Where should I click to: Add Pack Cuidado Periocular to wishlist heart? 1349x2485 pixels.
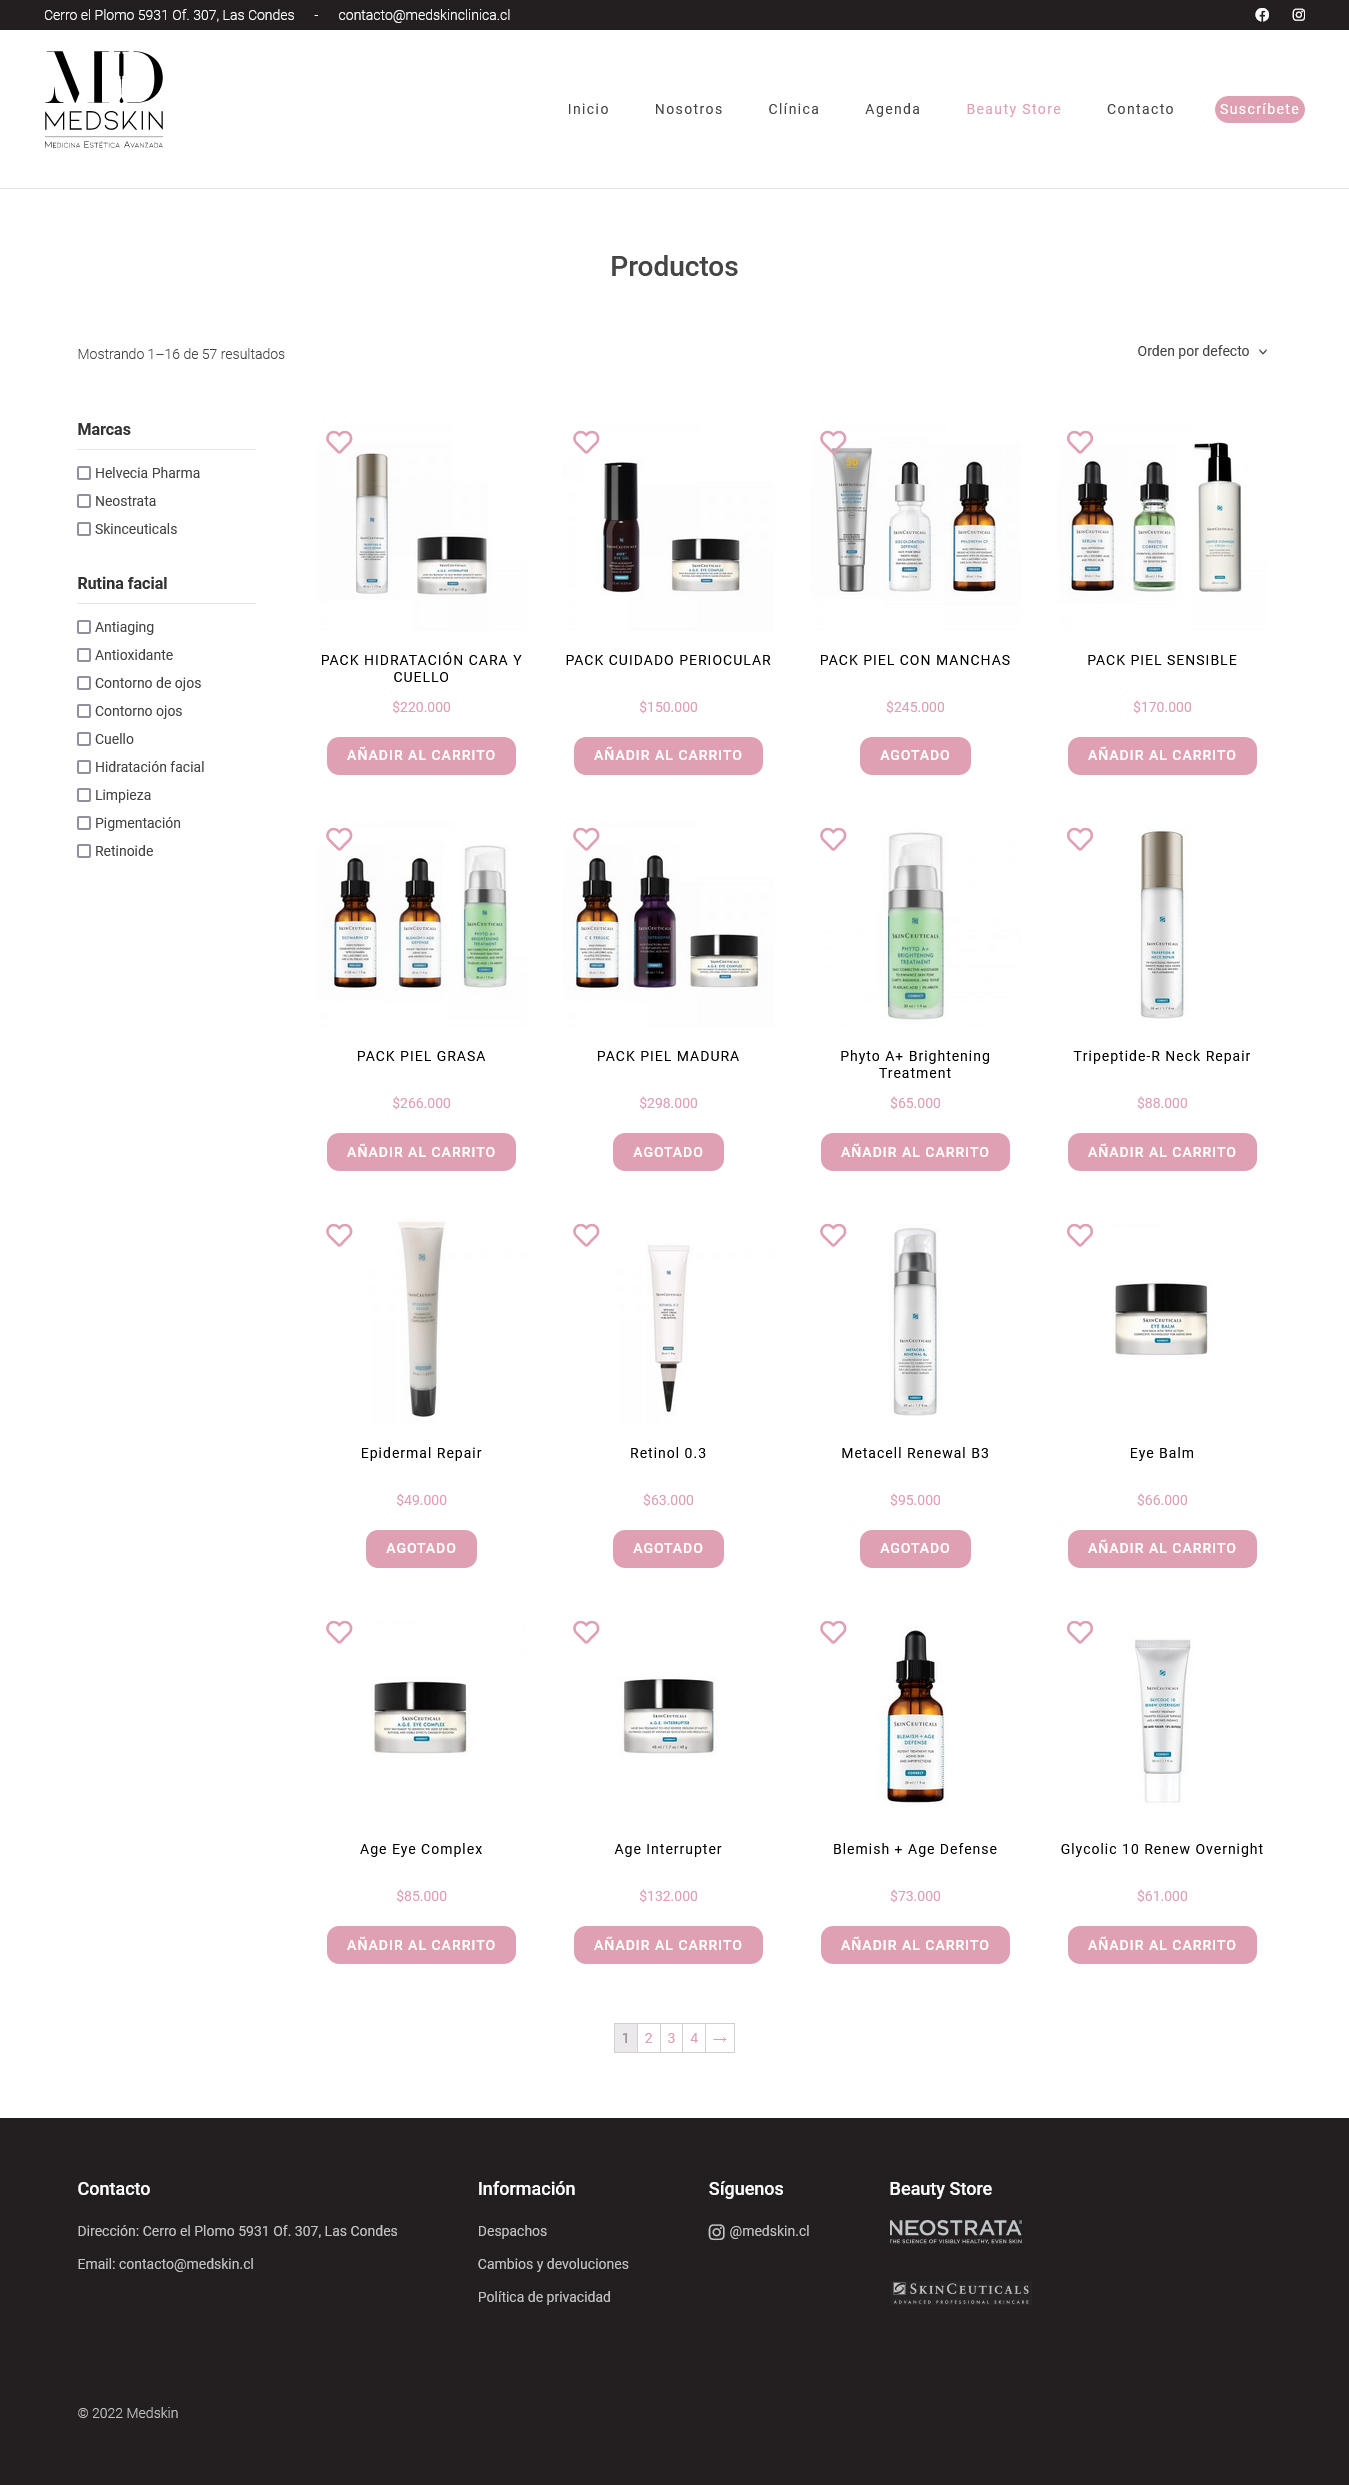586,442
